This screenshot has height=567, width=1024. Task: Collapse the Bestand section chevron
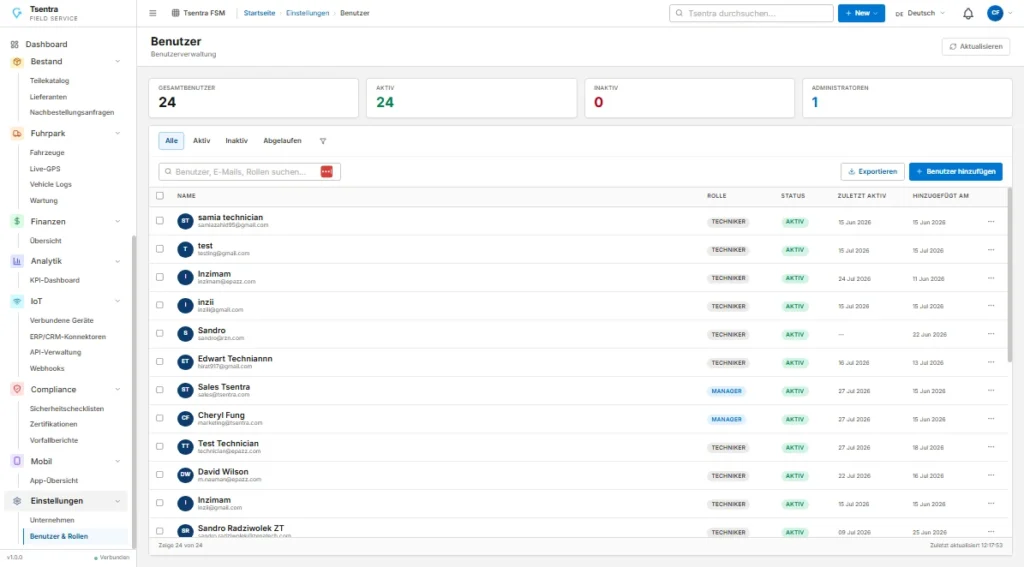[x=118, y=61]
